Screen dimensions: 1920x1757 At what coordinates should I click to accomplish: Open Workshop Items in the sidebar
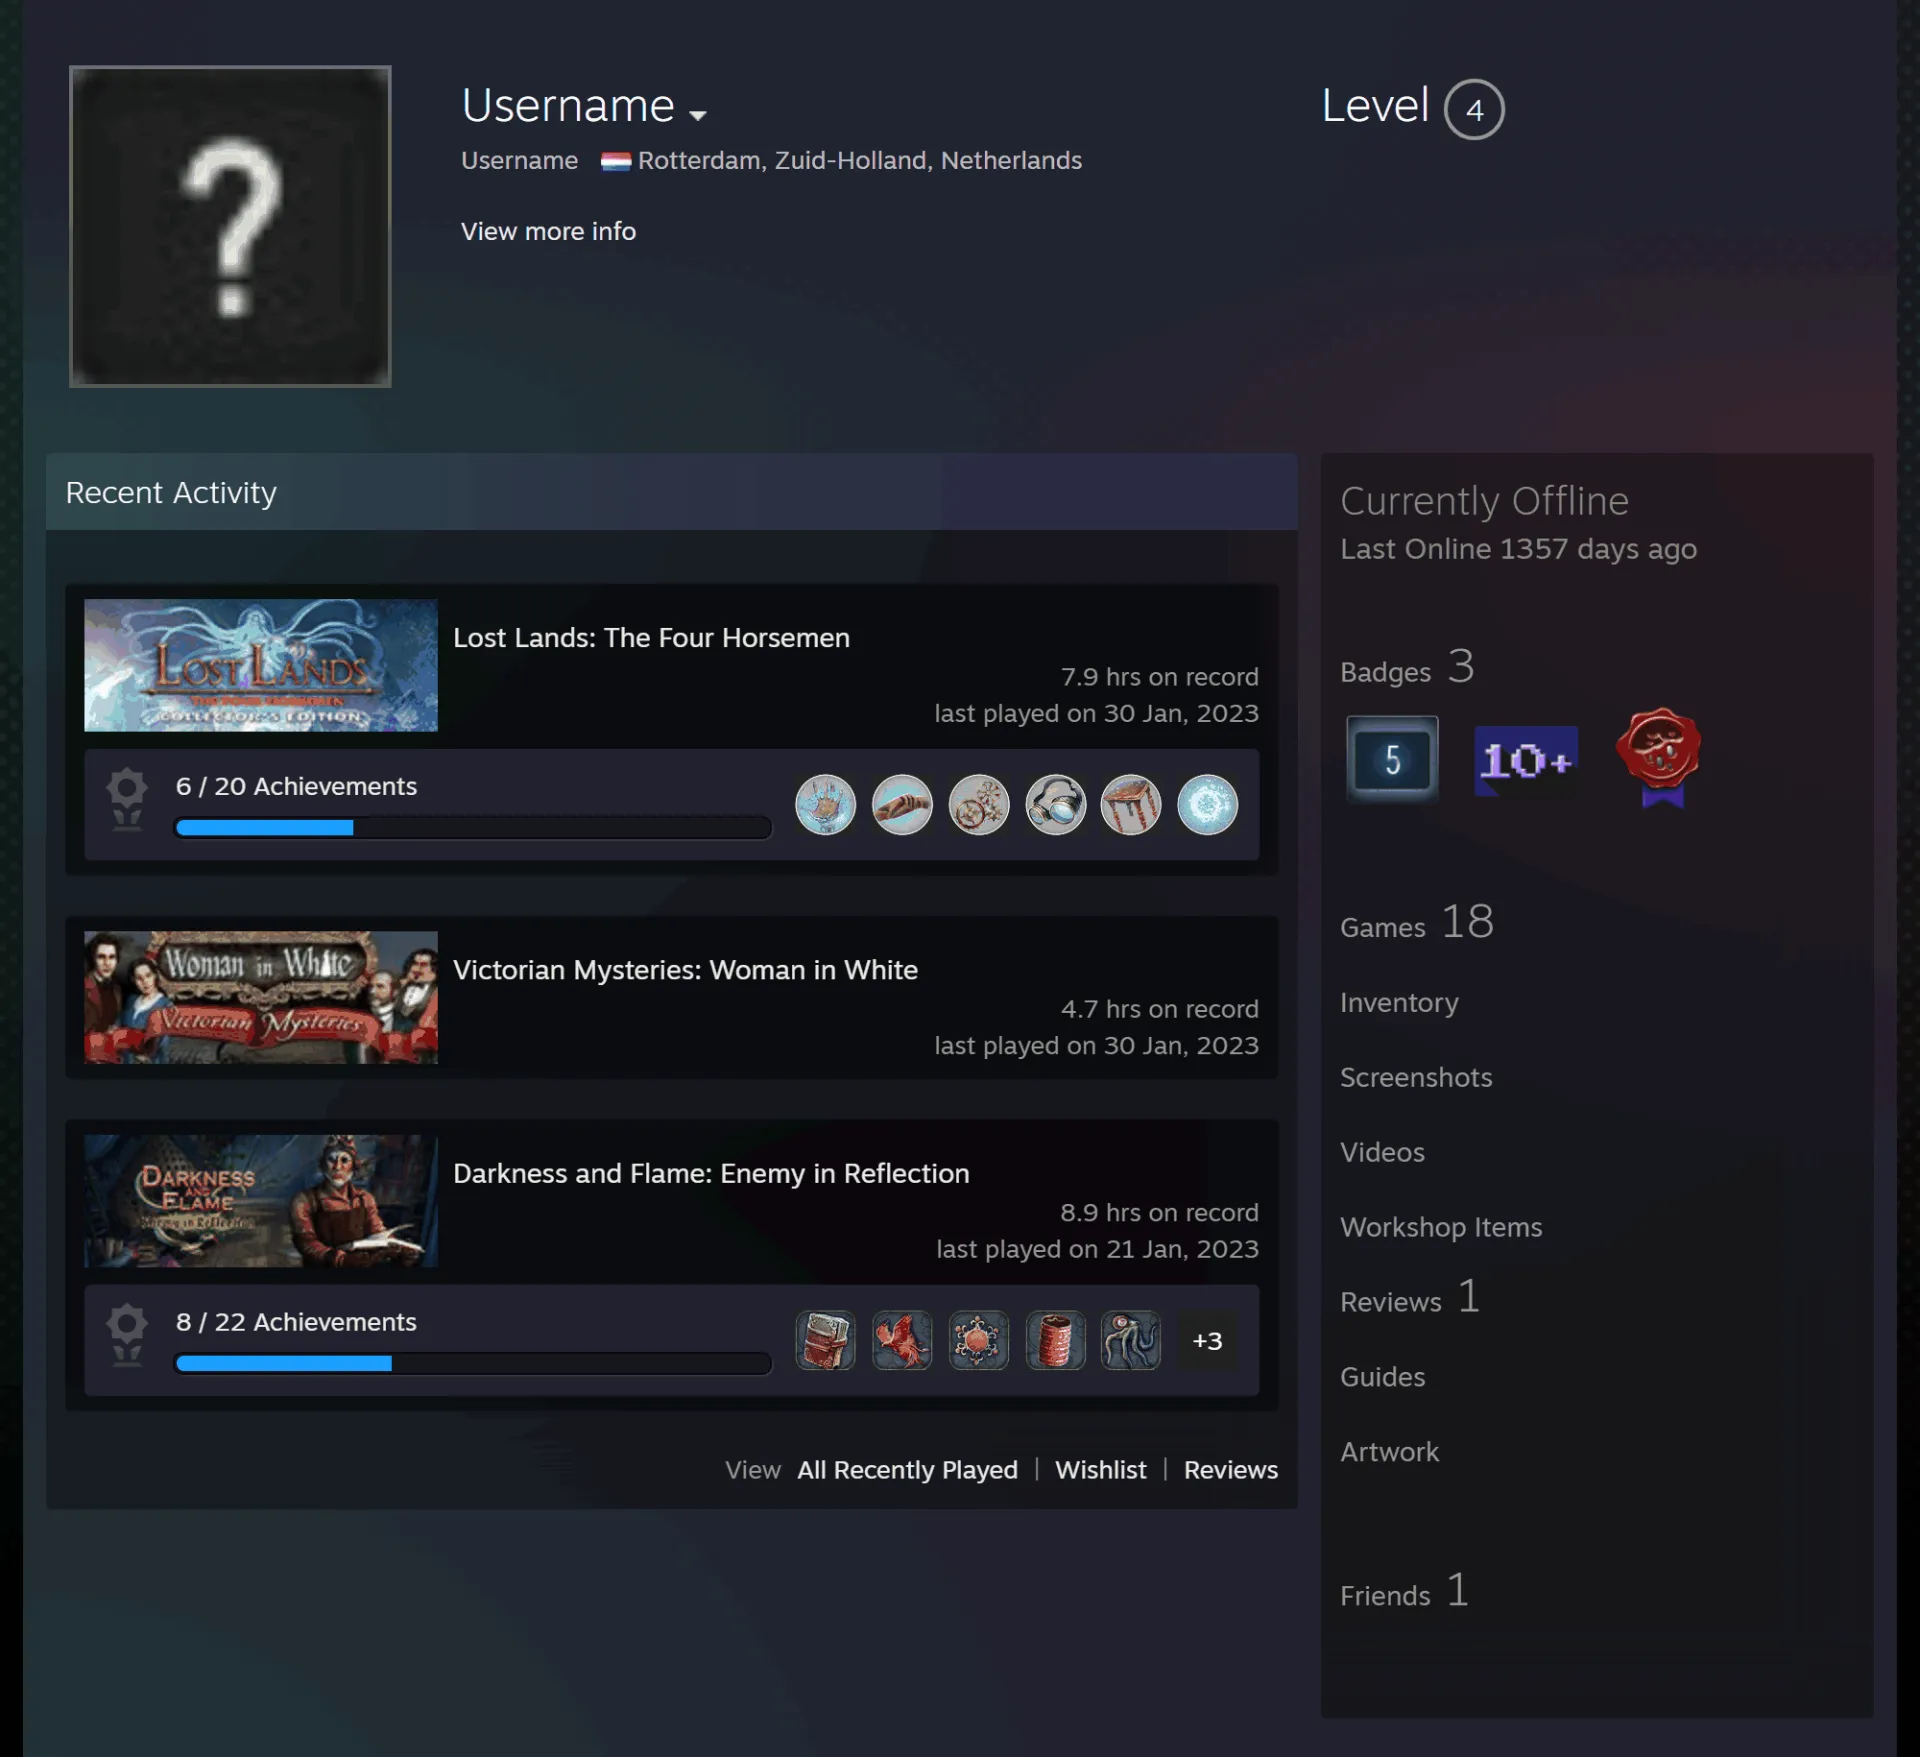[x=1441, y=1227]
